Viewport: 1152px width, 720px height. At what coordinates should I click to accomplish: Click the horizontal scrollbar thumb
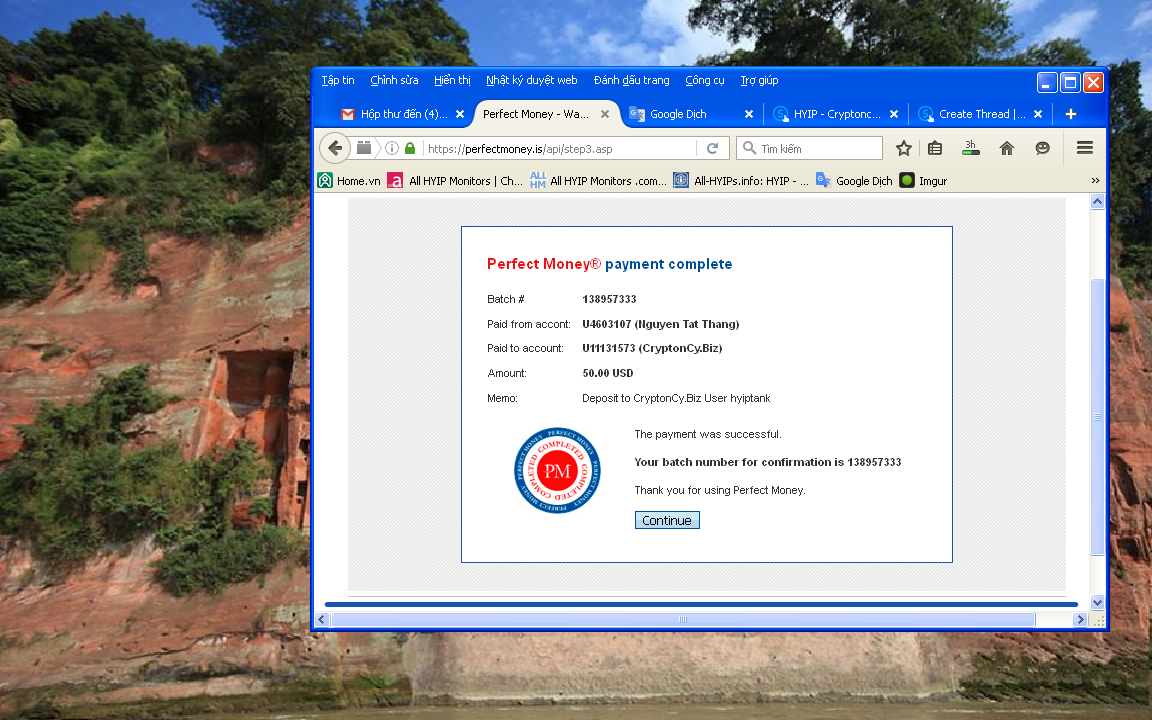(683, 619)
